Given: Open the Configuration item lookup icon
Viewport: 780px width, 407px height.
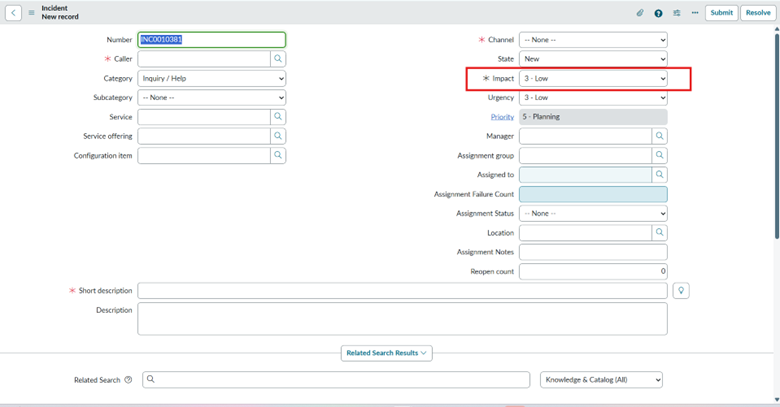Looking at the screenshot, I should (278, 155).
